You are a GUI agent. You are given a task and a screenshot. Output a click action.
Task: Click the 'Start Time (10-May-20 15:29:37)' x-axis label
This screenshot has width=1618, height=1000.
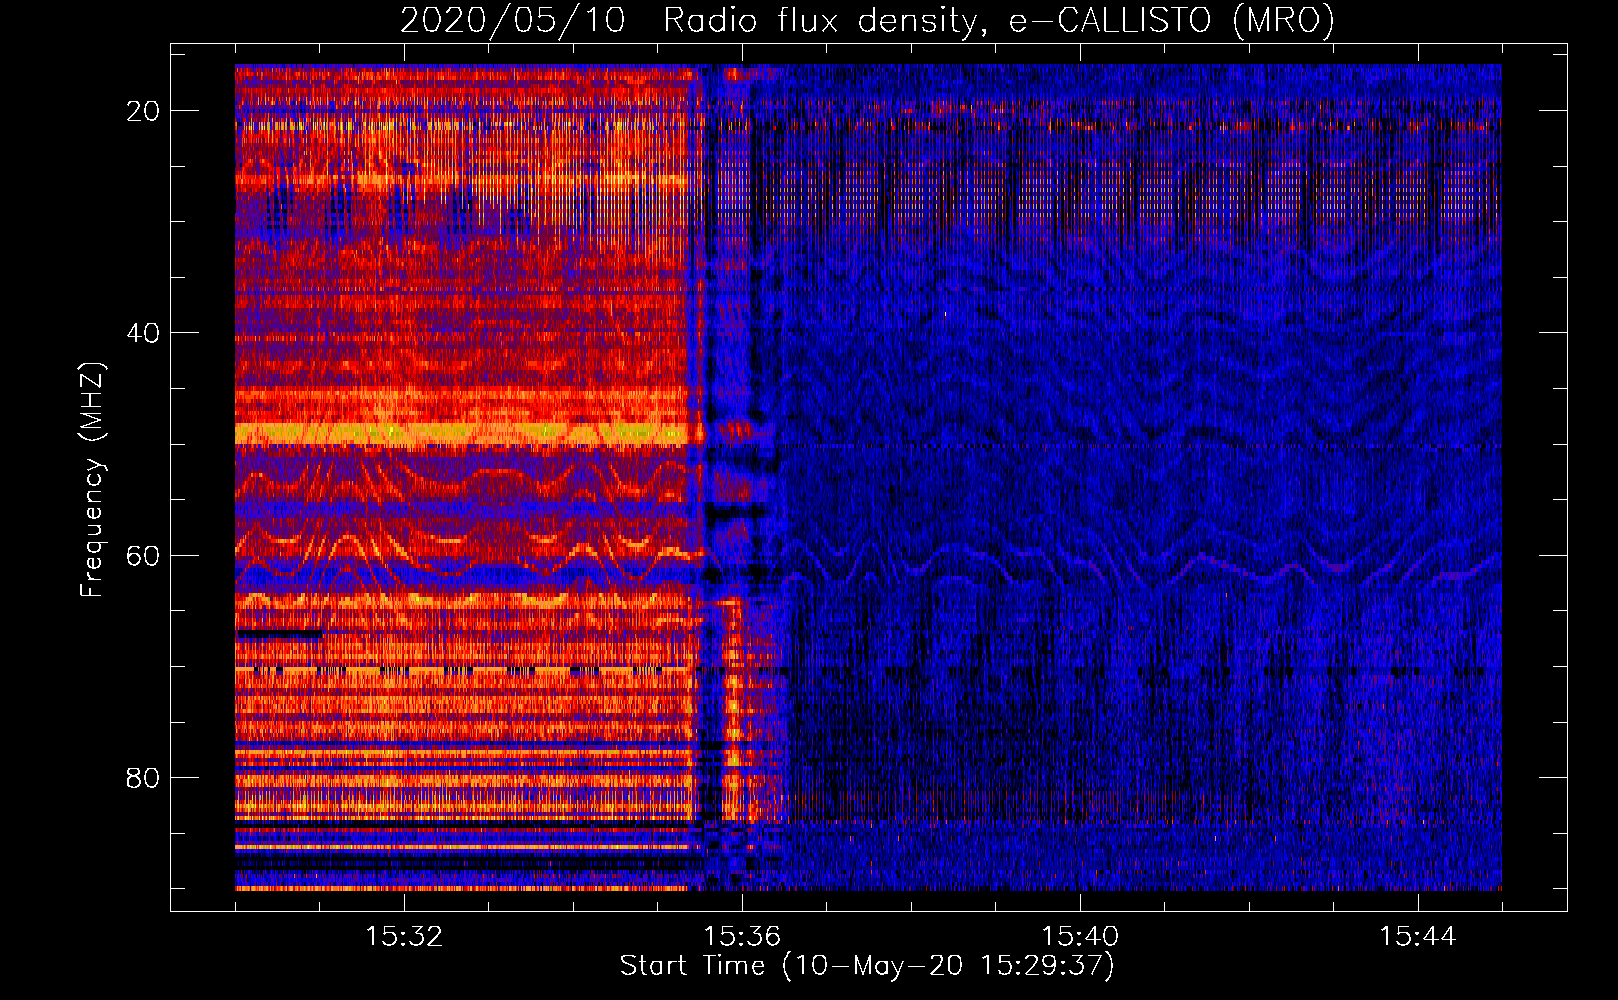click(x=867, y=966)
